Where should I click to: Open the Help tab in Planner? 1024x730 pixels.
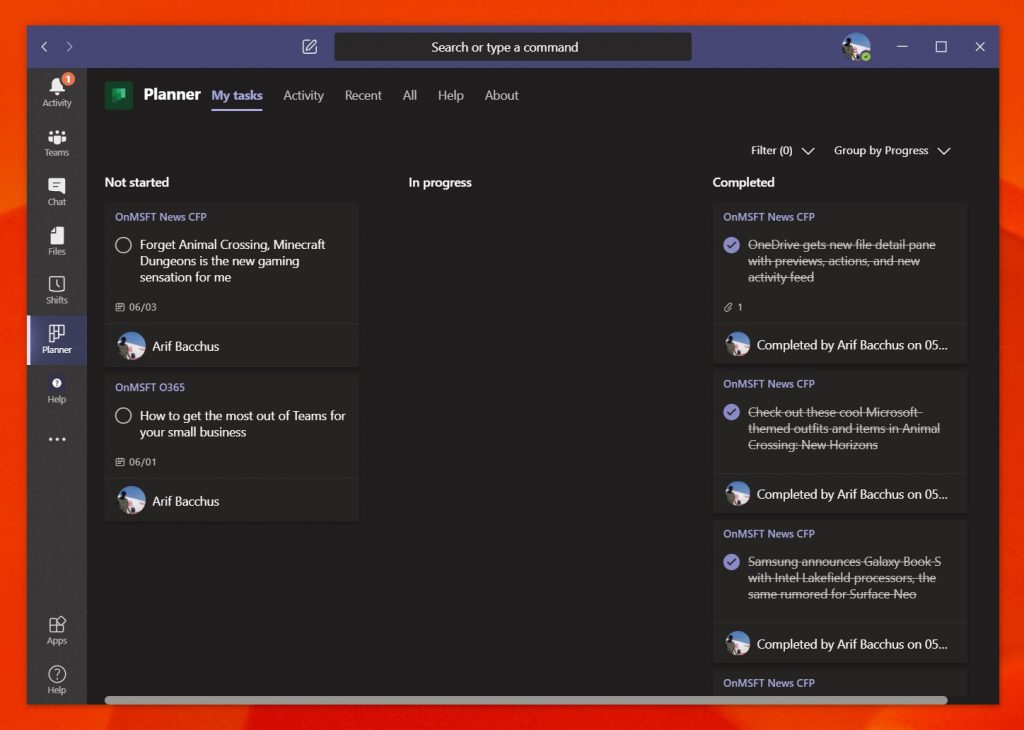click(x=451, y=95)
